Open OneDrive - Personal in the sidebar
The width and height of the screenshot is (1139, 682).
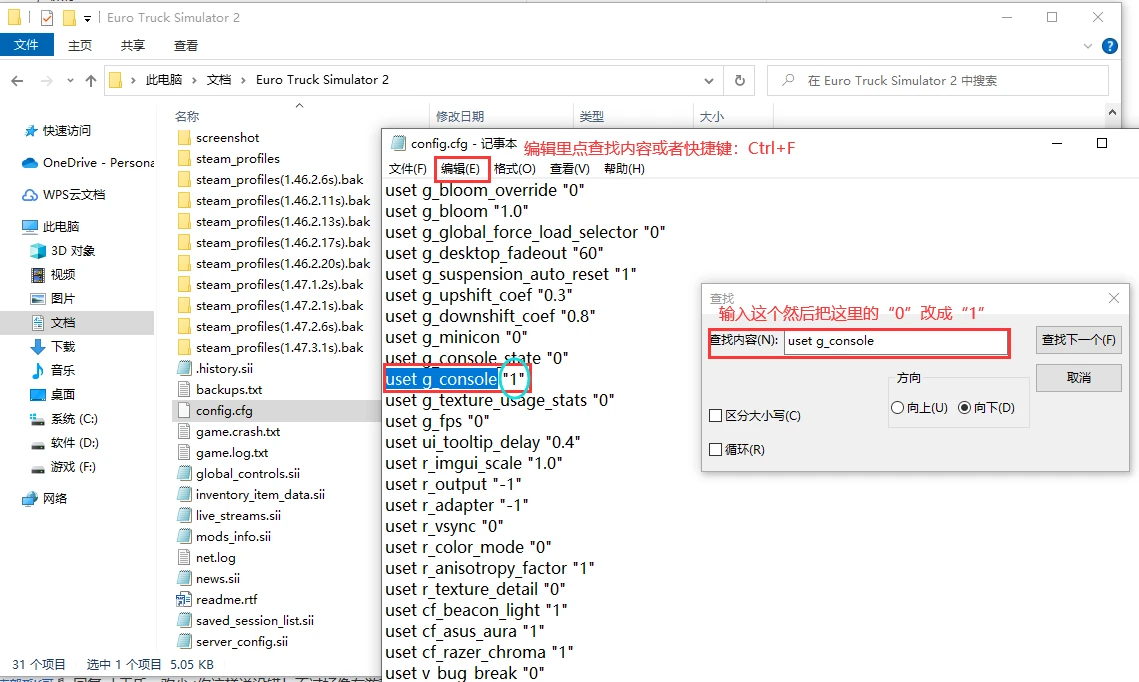point(89,163)
